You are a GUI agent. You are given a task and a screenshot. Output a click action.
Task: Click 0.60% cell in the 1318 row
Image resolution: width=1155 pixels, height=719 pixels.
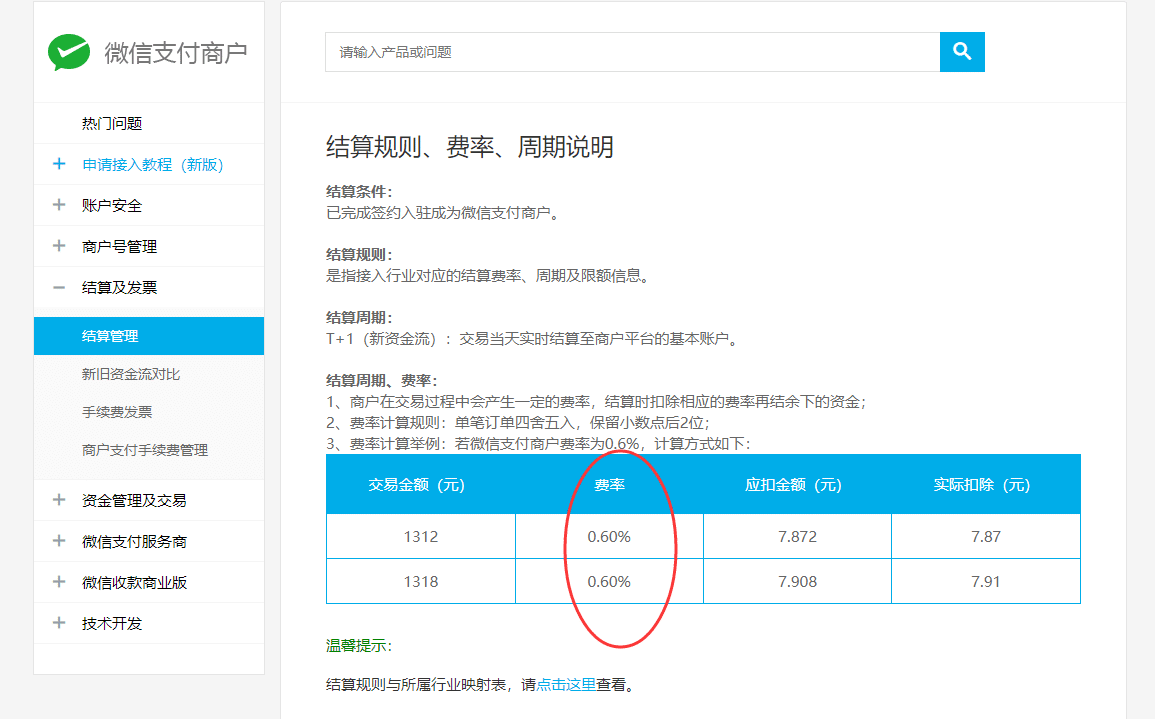click(609, 581)
